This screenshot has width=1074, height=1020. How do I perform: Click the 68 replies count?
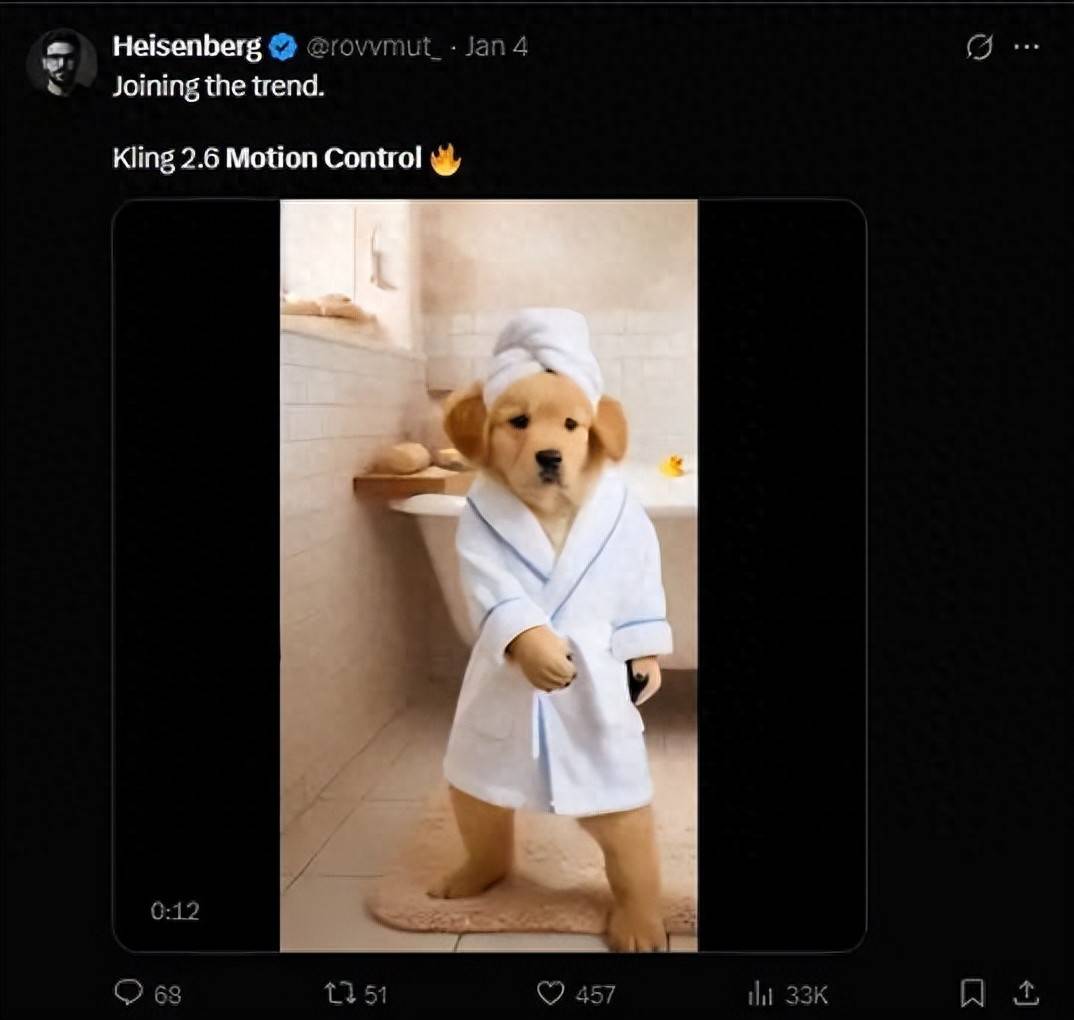pos(168,993)
